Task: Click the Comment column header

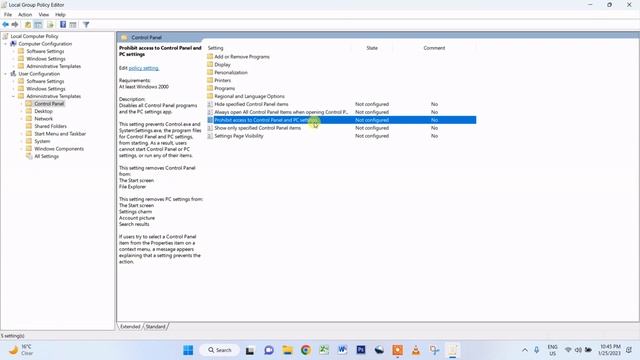Action: [x=434, y=48]
